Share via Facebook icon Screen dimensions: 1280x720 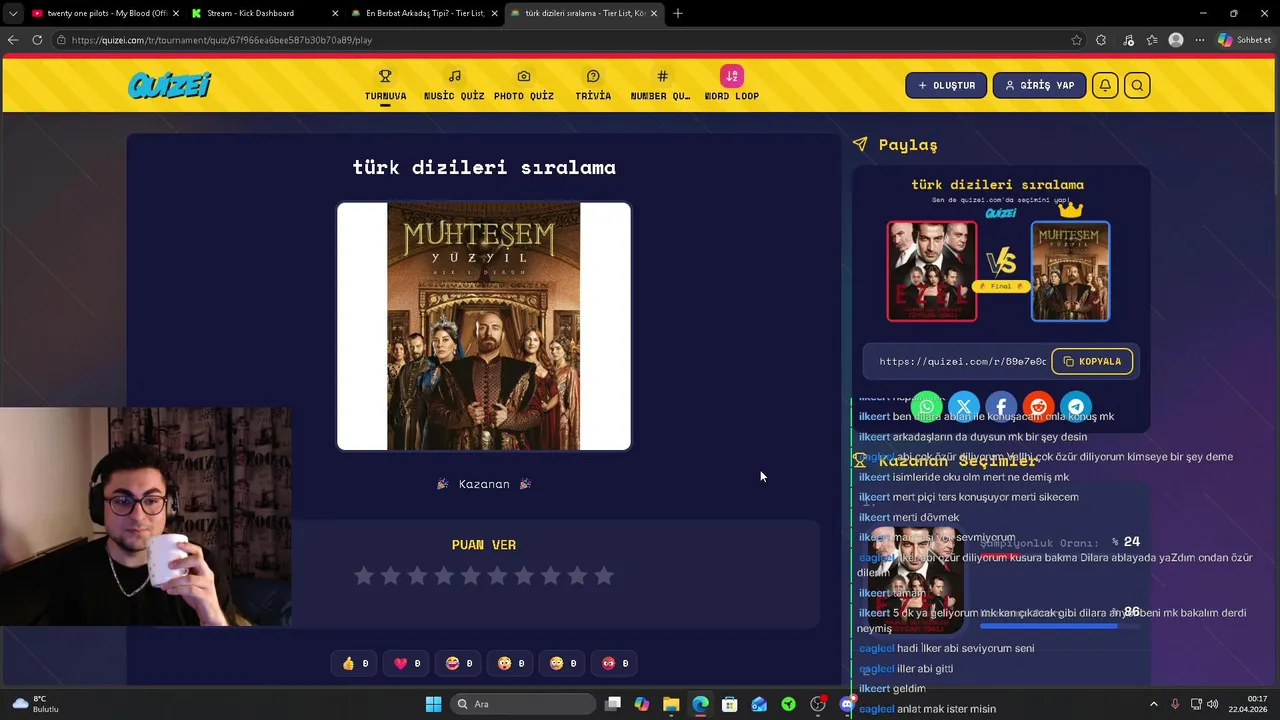[1001, 407]
